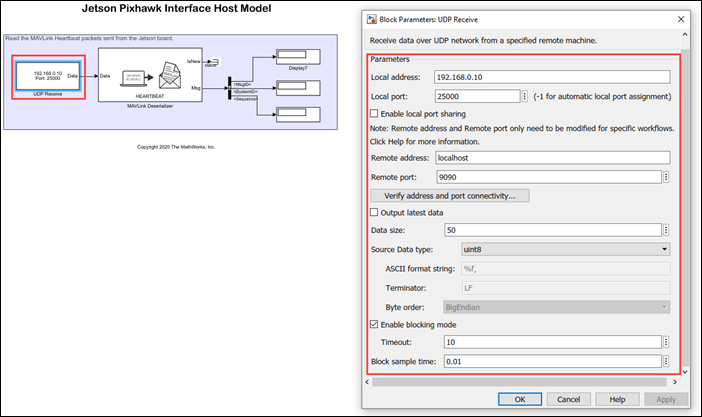Open the Local port options menu button
The width and height of the screenshot is (702, 417).
[x=526, y=96]
